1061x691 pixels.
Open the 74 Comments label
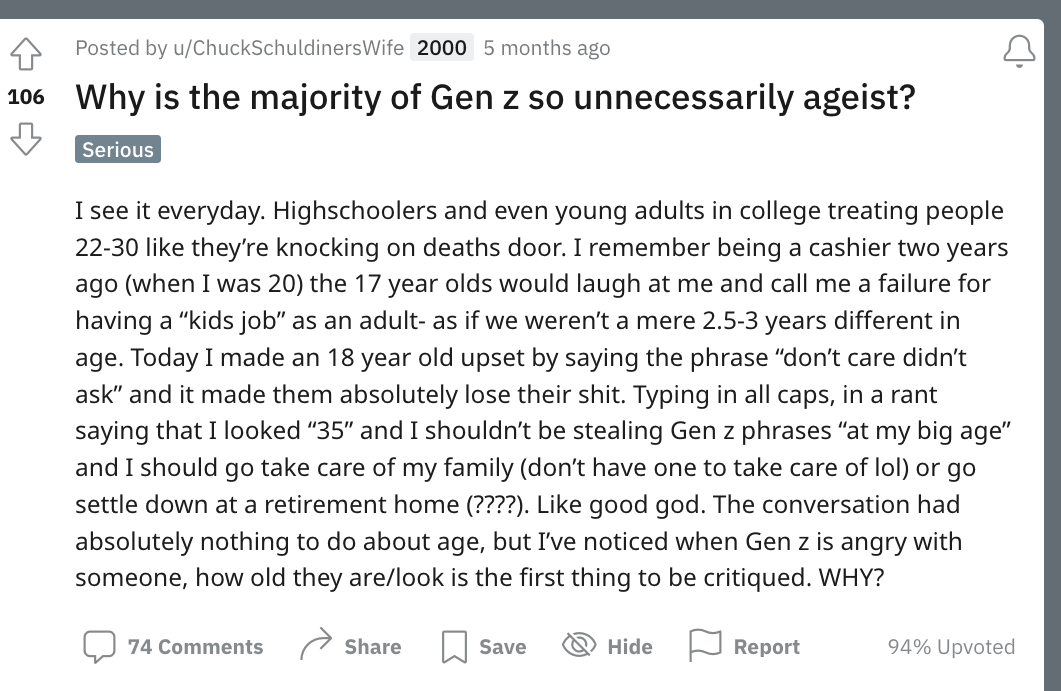click(x=196, y=647)
